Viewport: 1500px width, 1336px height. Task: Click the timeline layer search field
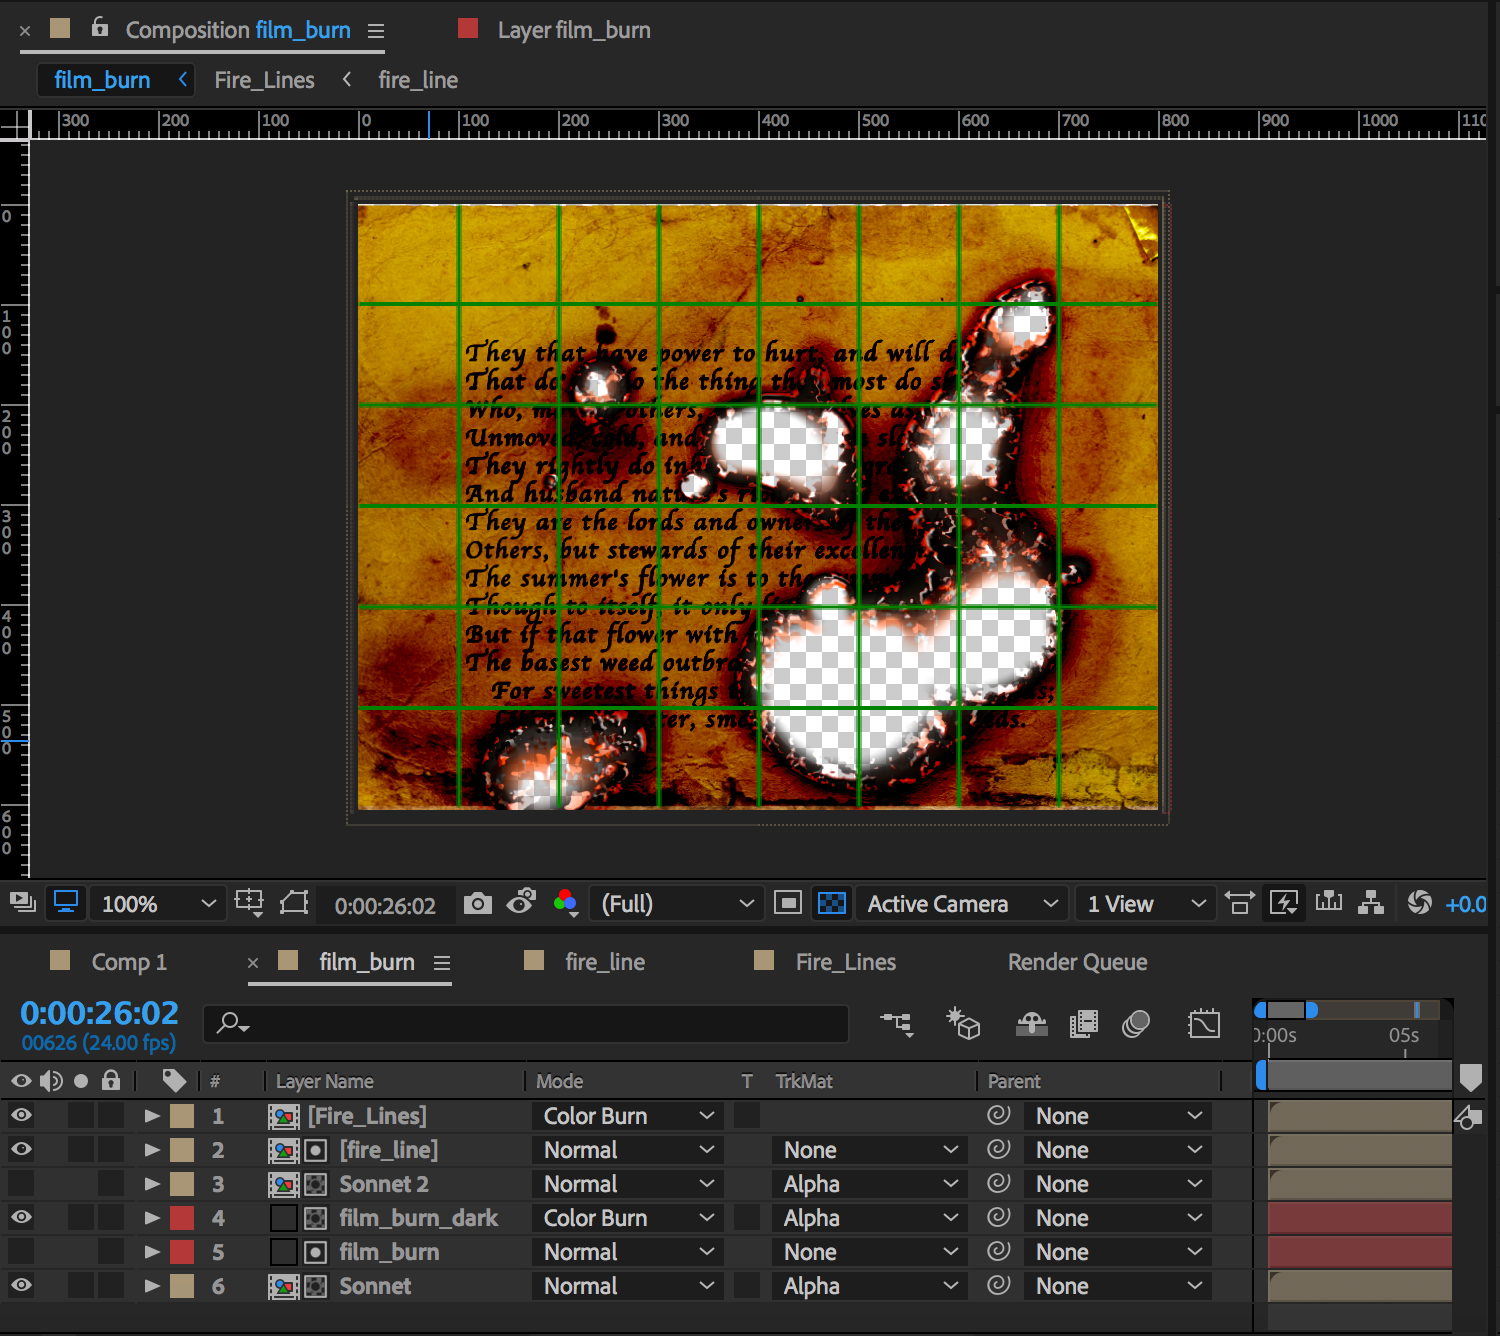coord(526,1023)
